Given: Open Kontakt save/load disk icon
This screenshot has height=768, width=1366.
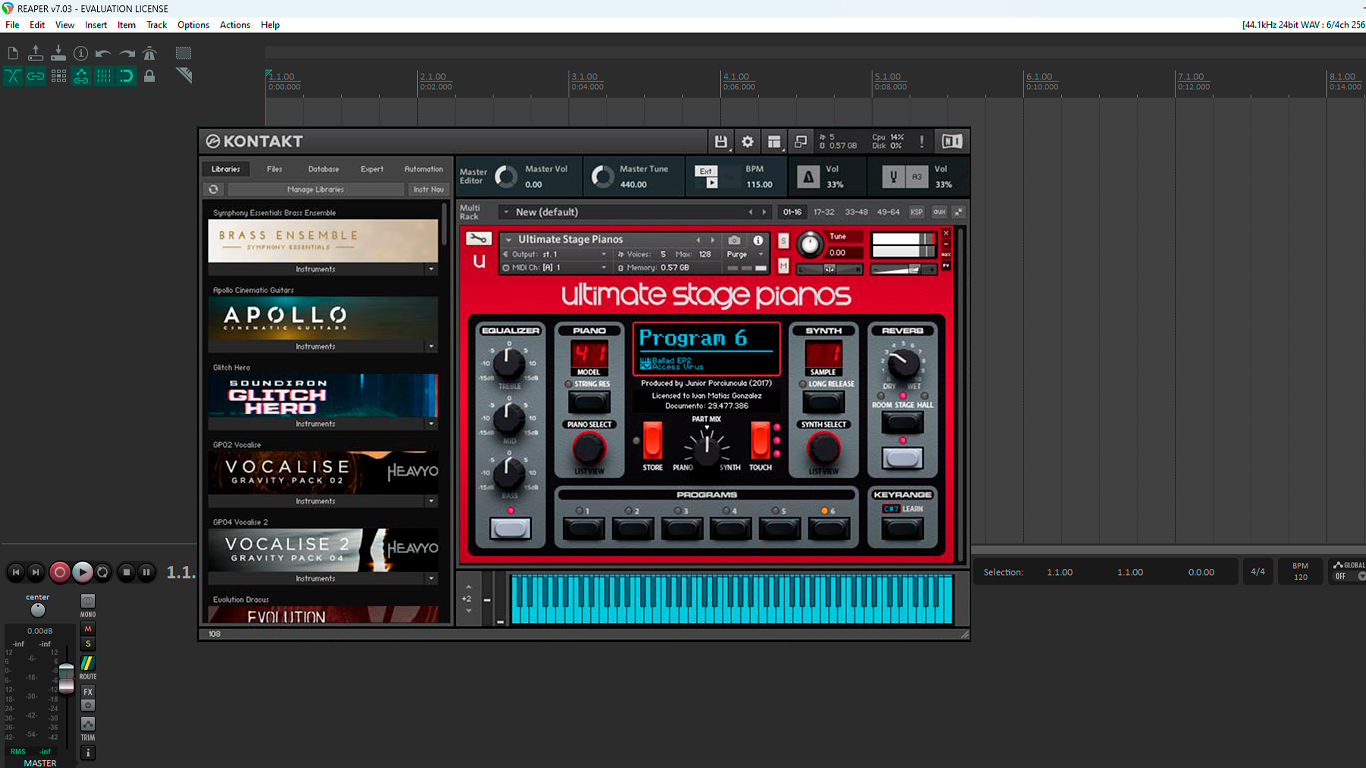Looking at the screenshot, I should (x=720, y=142).
